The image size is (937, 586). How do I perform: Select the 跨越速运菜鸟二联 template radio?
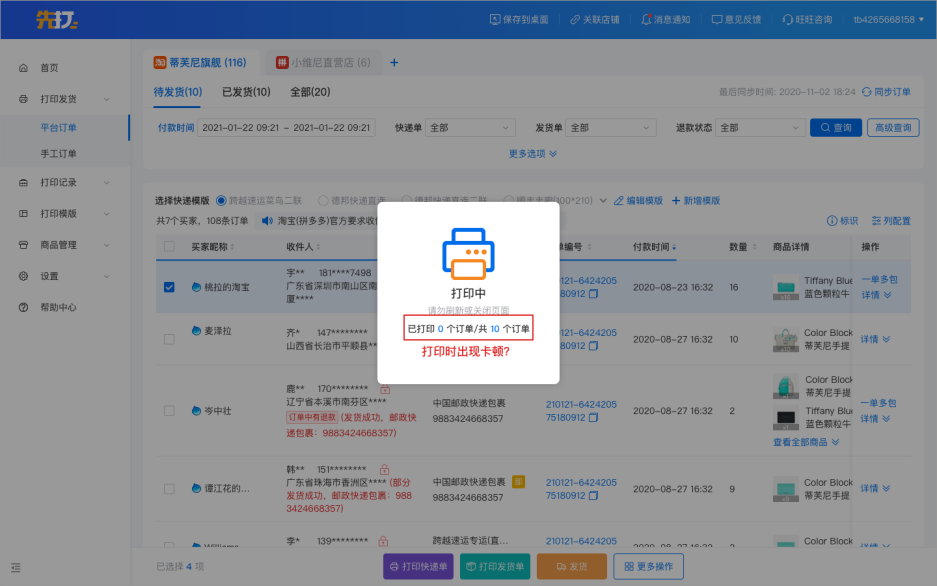(222, 201)
